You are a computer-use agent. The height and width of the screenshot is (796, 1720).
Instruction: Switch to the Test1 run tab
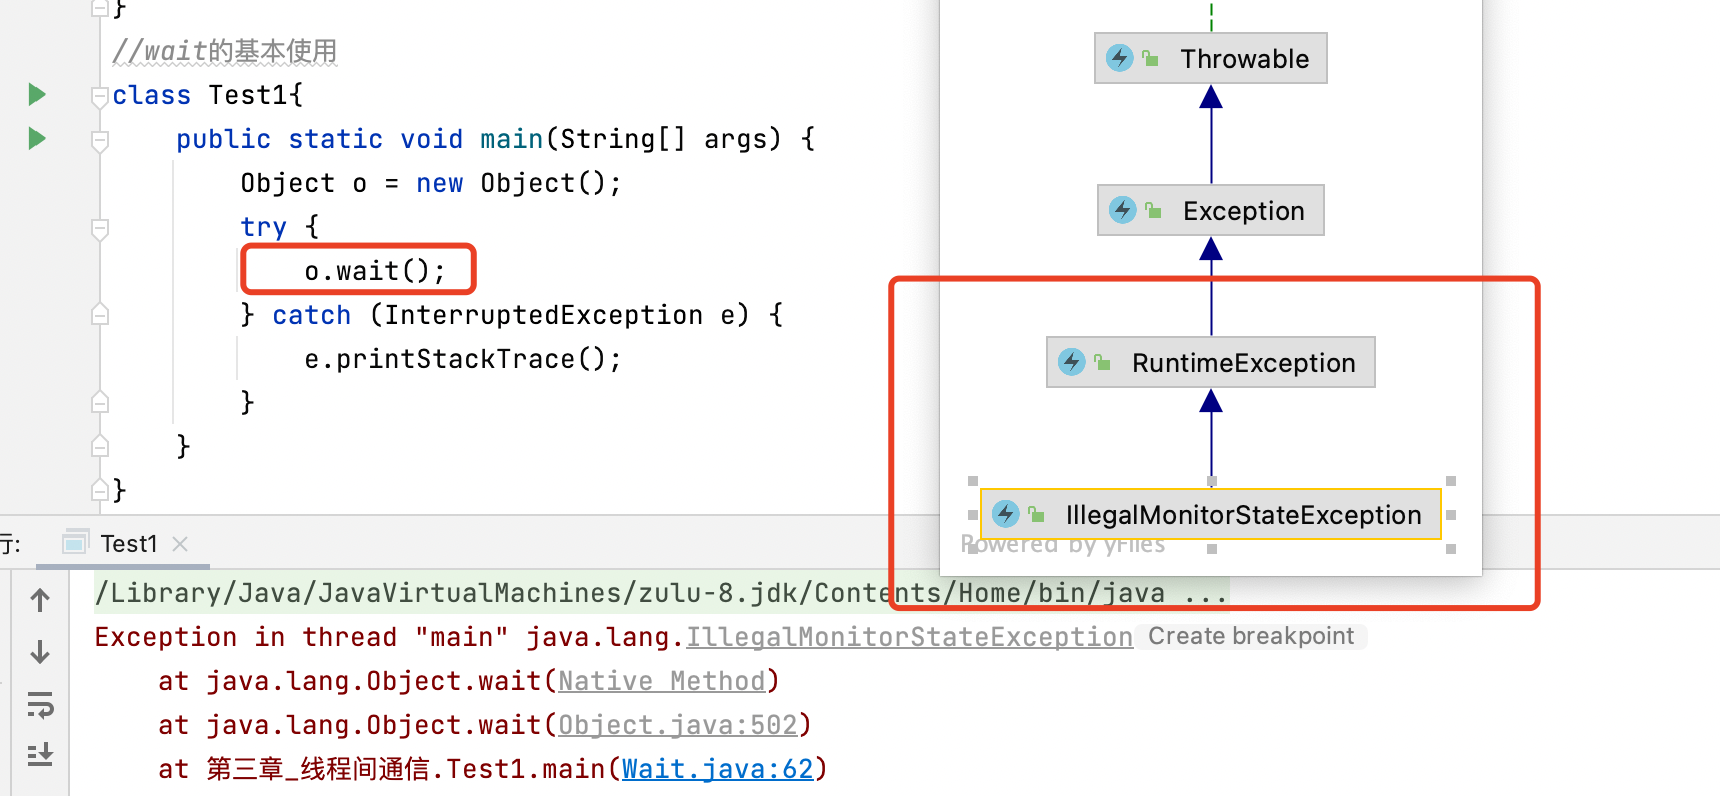point(128,544)
